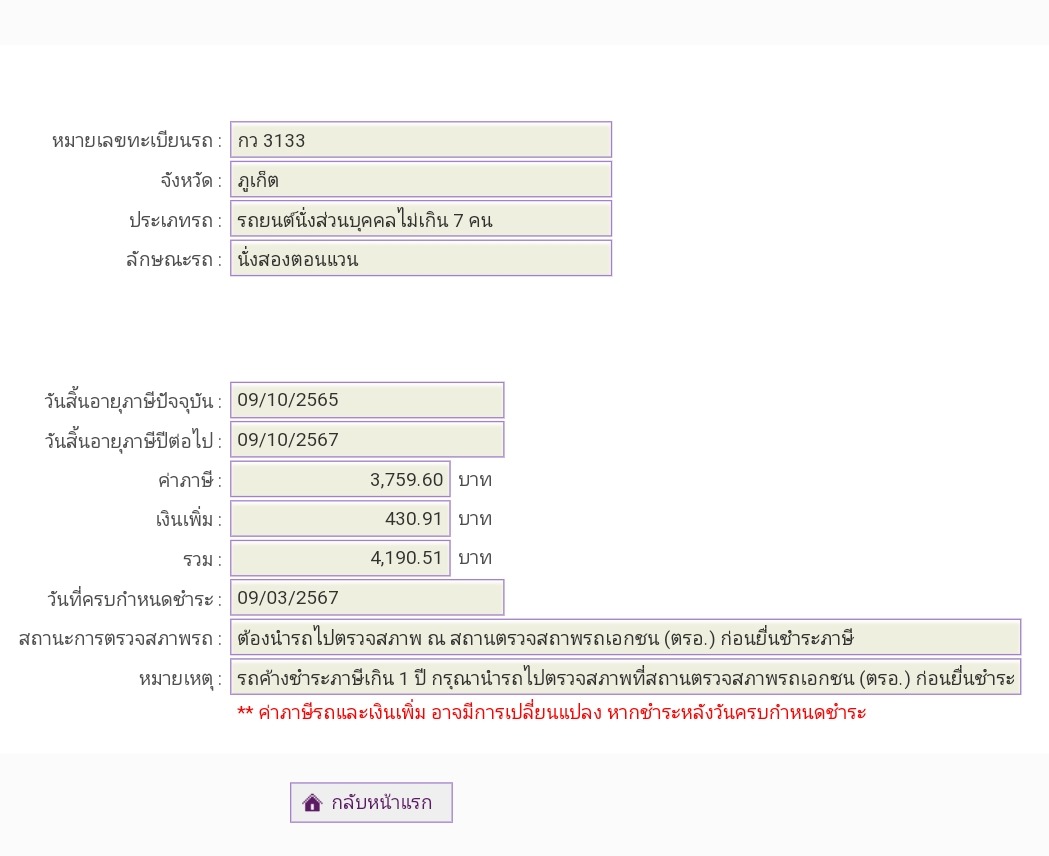
Task: Select the หมายเลขทะเบียนรถ field showing กว 3133
Action: click(421, 140)
